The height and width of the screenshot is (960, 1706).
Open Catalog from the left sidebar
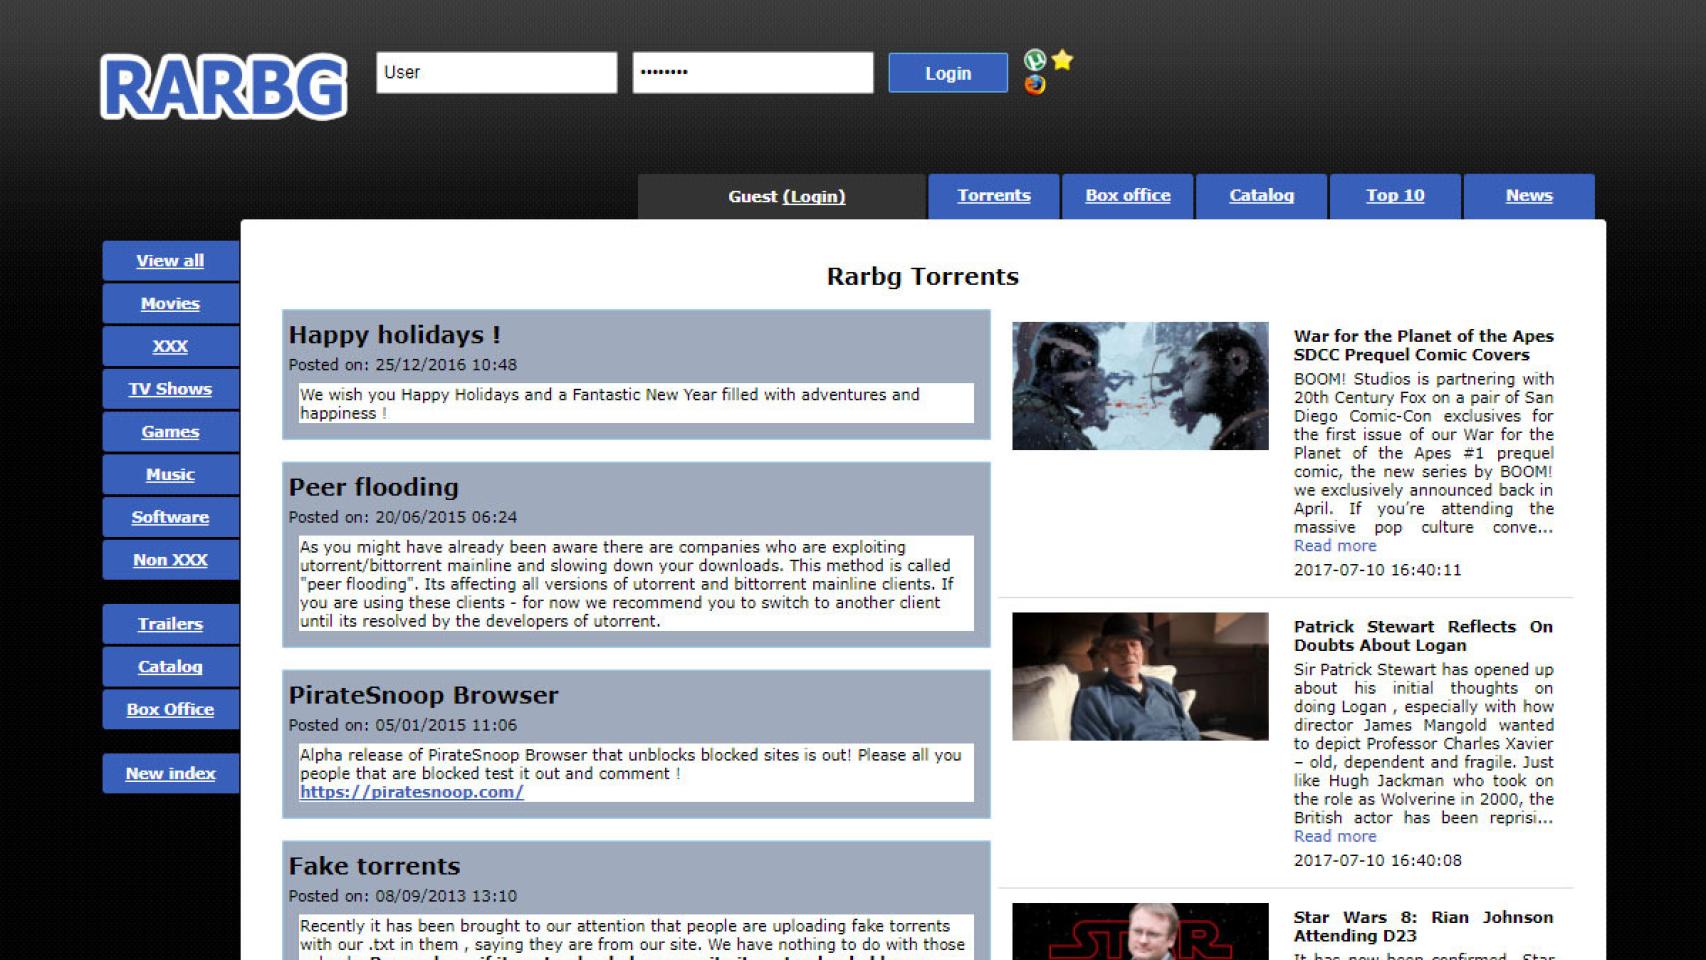pos(171,667)
